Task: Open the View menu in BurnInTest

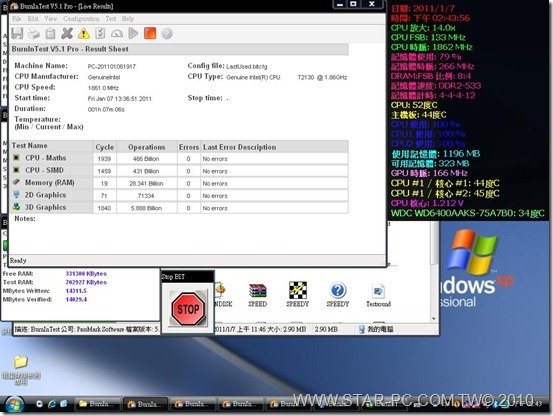Action: tap(50, 18)
